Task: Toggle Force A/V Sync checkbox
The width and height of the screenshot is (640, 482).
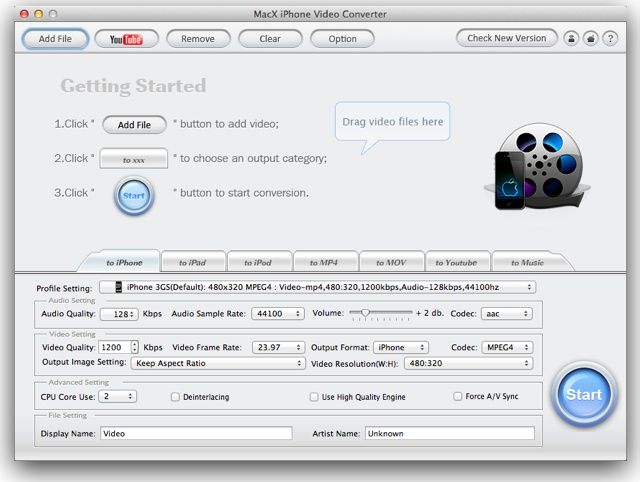Action: (458, 397)
